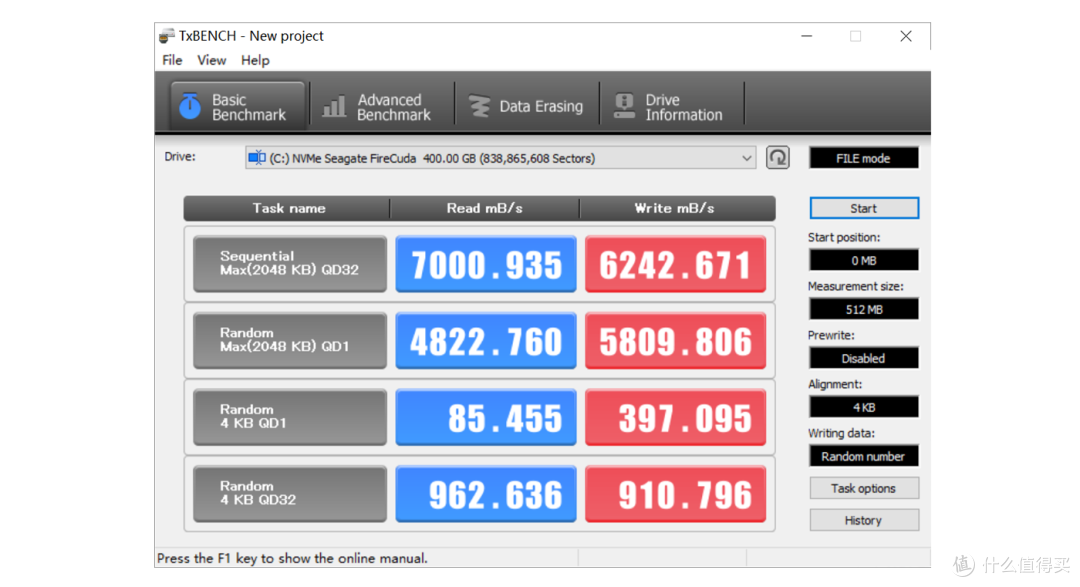The height and width of the screenshot is (587, 1080).
Task: Click the 962.636 read result
Action: click(x=486, y=493)
